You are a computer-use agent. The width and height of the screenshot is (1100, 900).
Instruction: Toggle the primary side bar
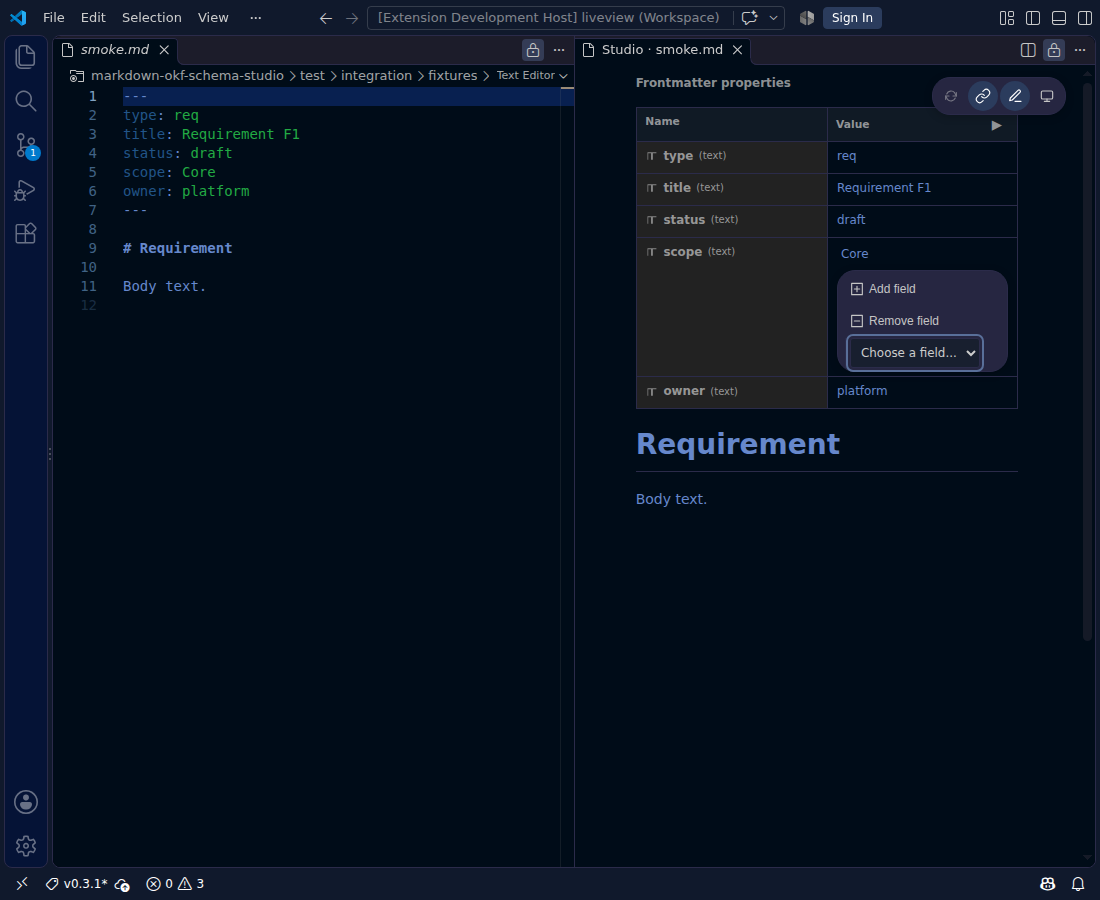[x=1033, y=18]
